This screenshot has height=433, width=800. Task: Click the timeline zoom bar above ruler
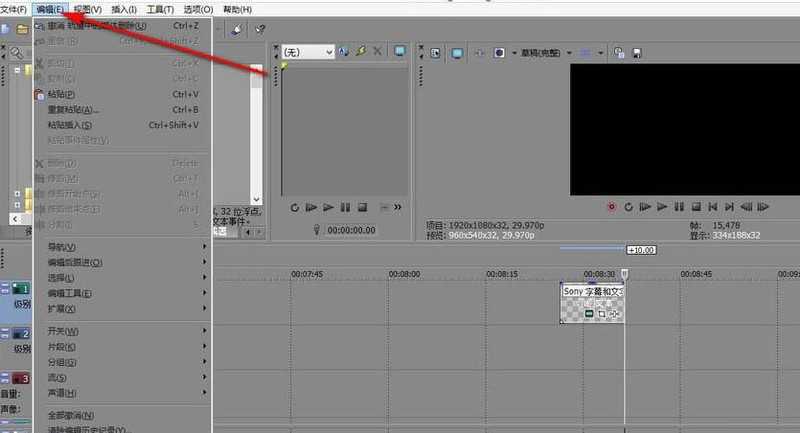592,248
